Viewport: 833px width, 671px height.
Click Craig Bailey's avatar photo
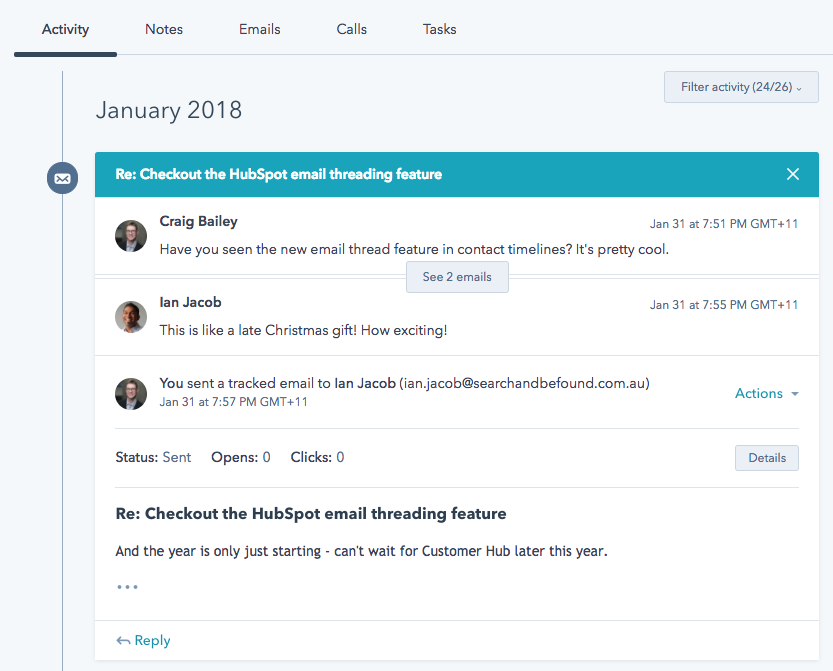click(131, 236)
